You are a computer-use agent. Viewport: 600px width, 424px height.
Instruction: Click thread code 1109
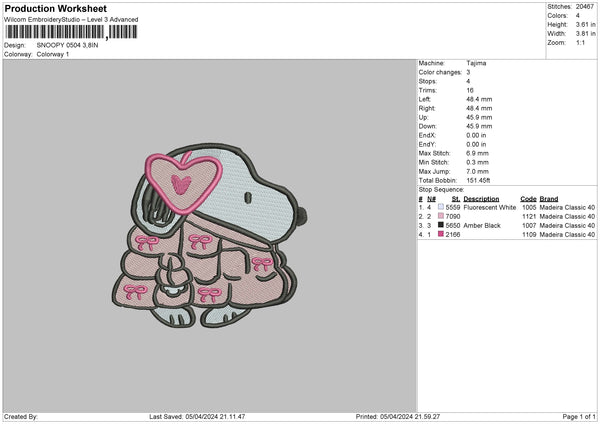(529, 234)
